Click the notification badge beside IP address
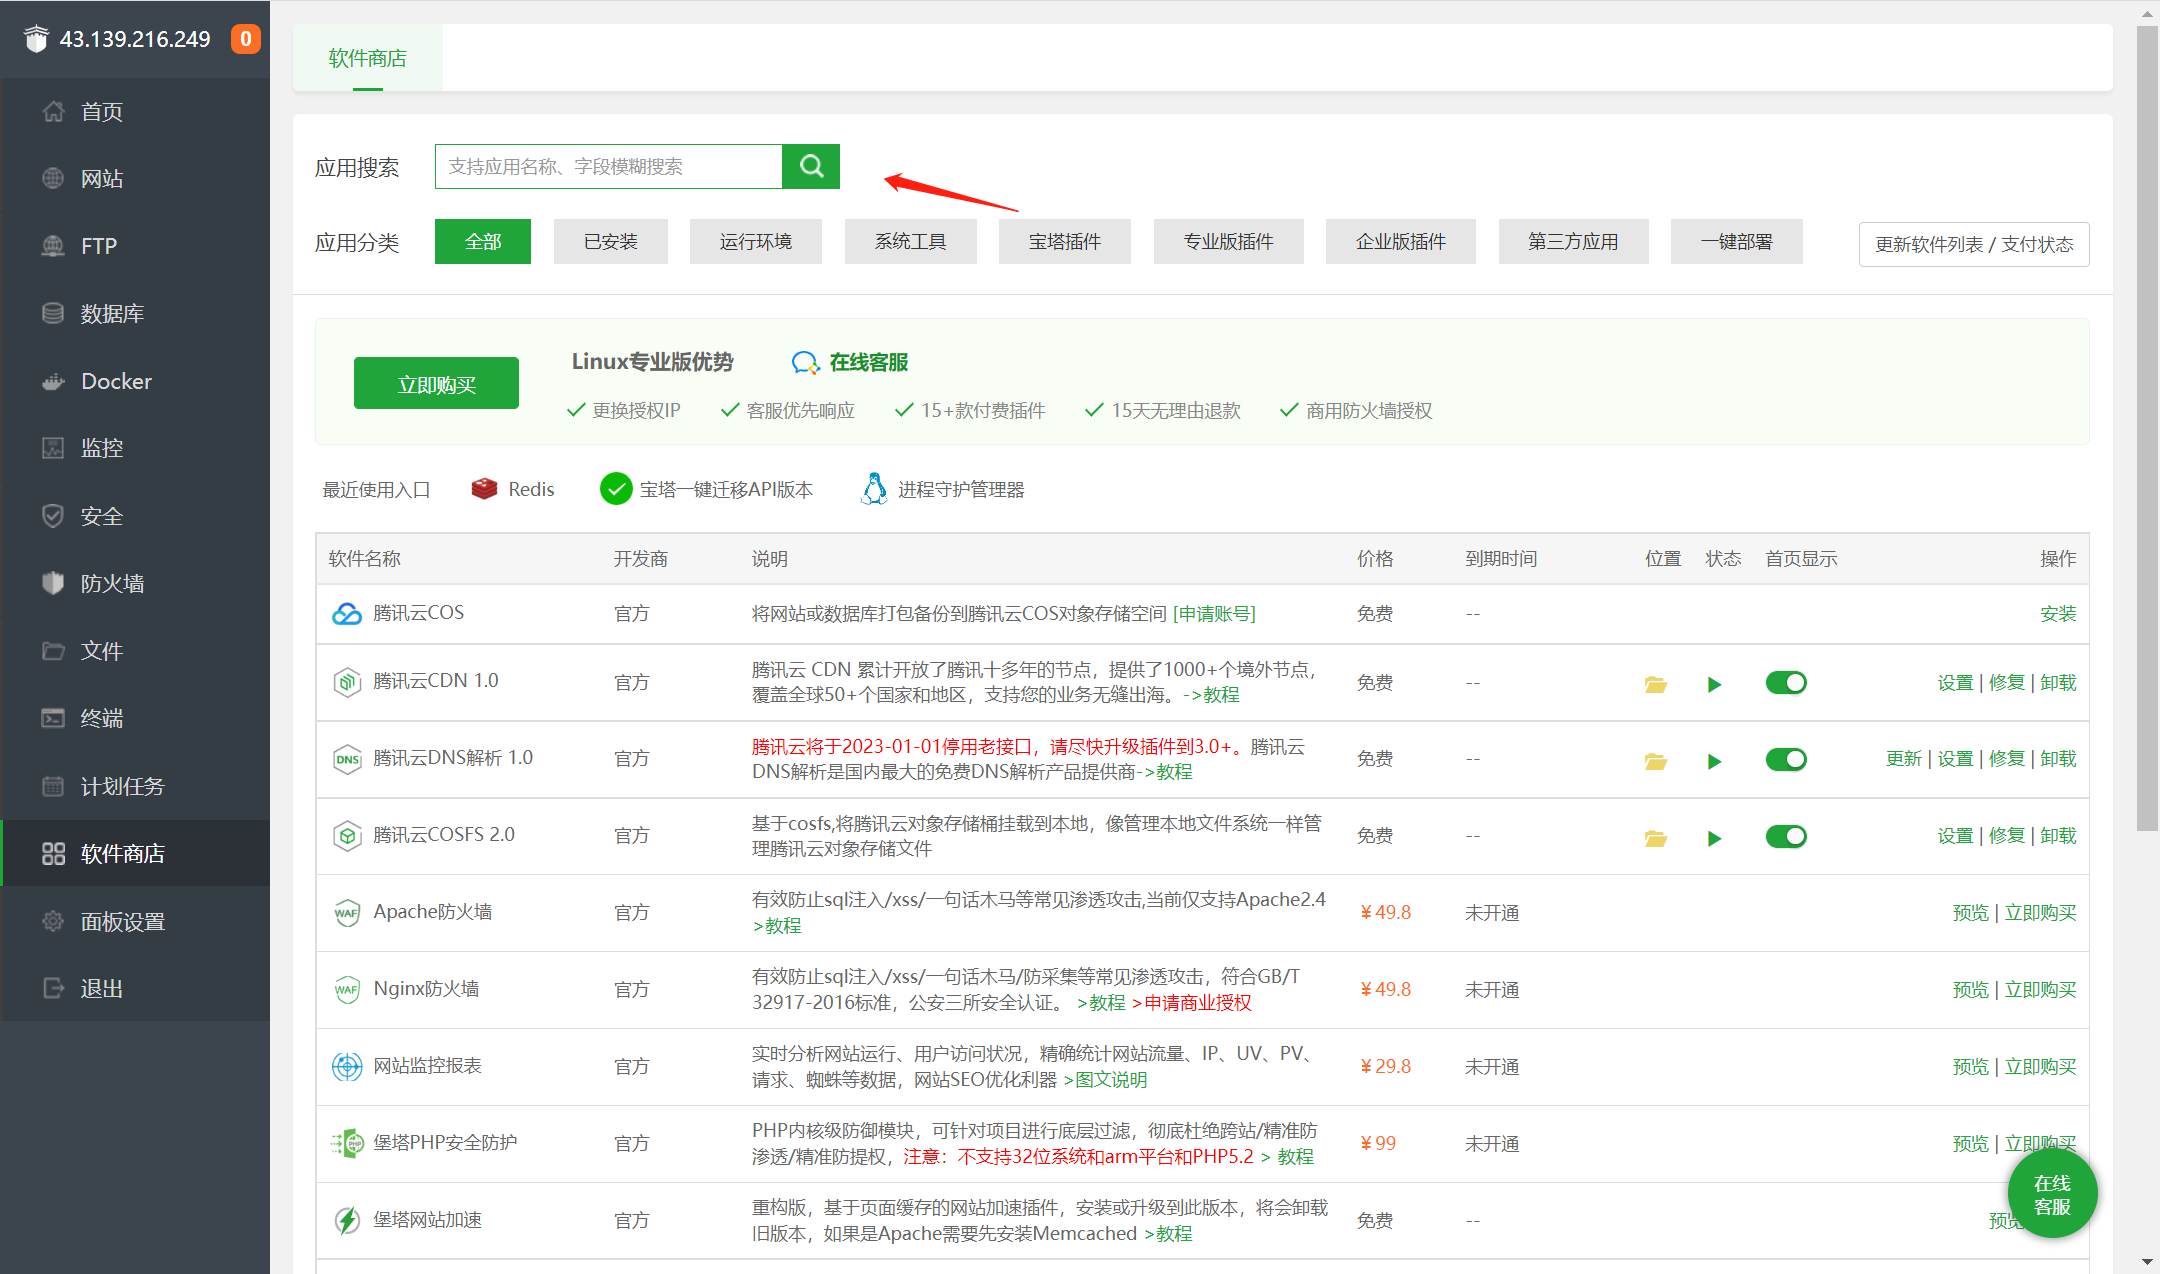 point(245,39)
